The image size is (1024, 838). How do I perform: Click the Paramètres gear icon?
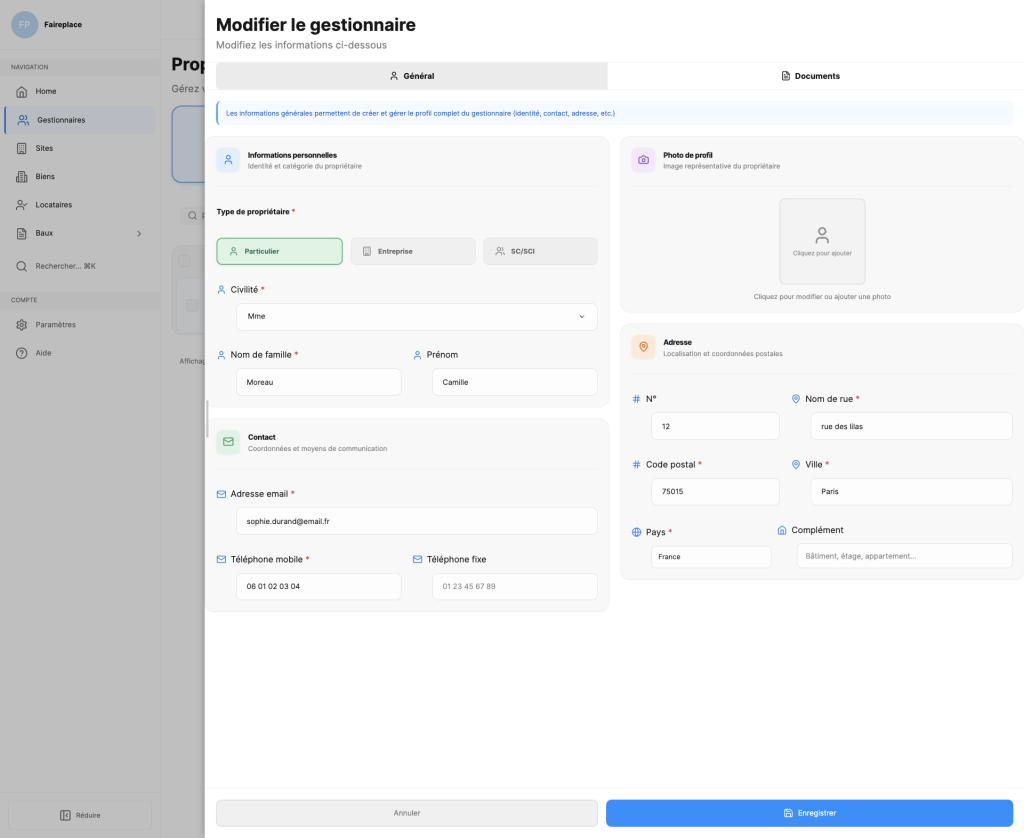(22, 325)
